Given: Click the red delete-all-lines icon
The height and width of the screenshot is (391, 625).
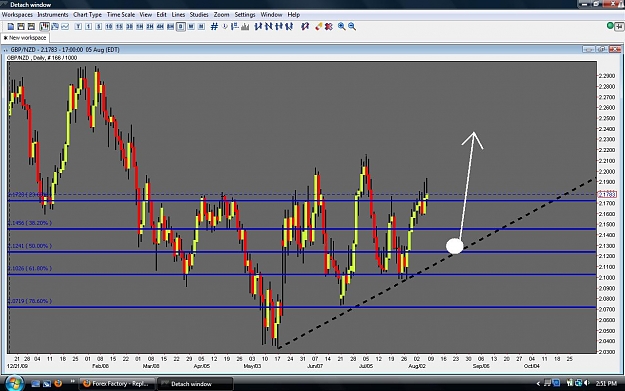Looking at the screenshot, I should [x=329, y=27].
